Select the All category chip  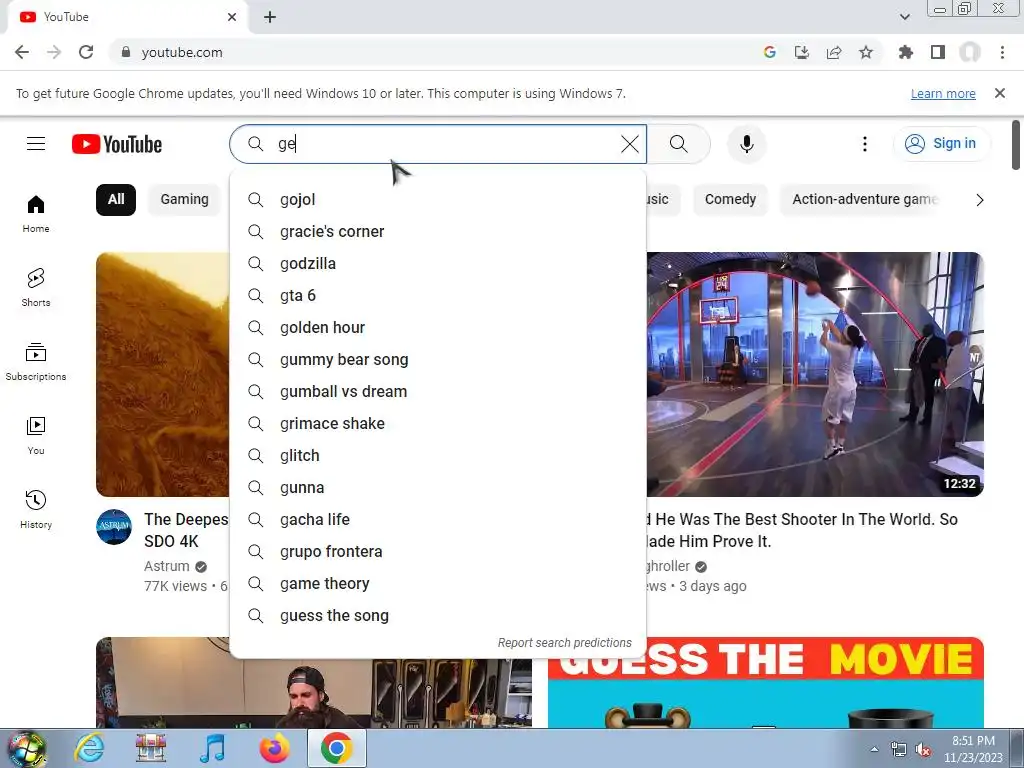coord(116,199)
